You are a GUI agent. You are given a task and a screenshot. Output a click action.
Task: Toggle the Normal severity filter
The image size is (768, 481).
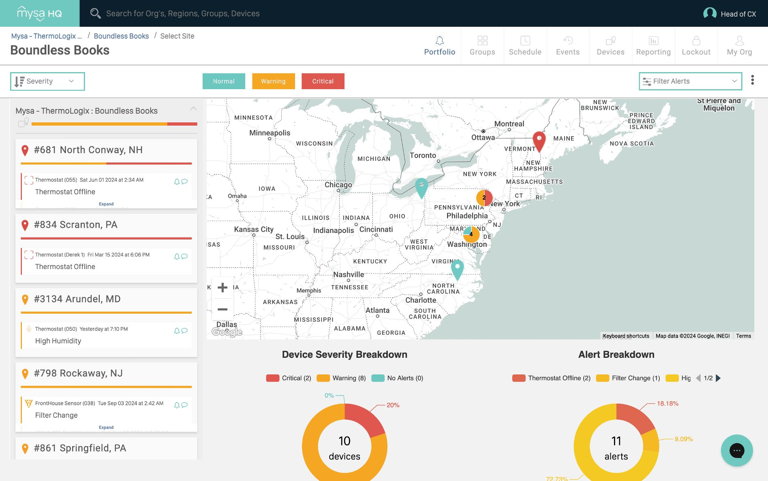tap(224, 81)
